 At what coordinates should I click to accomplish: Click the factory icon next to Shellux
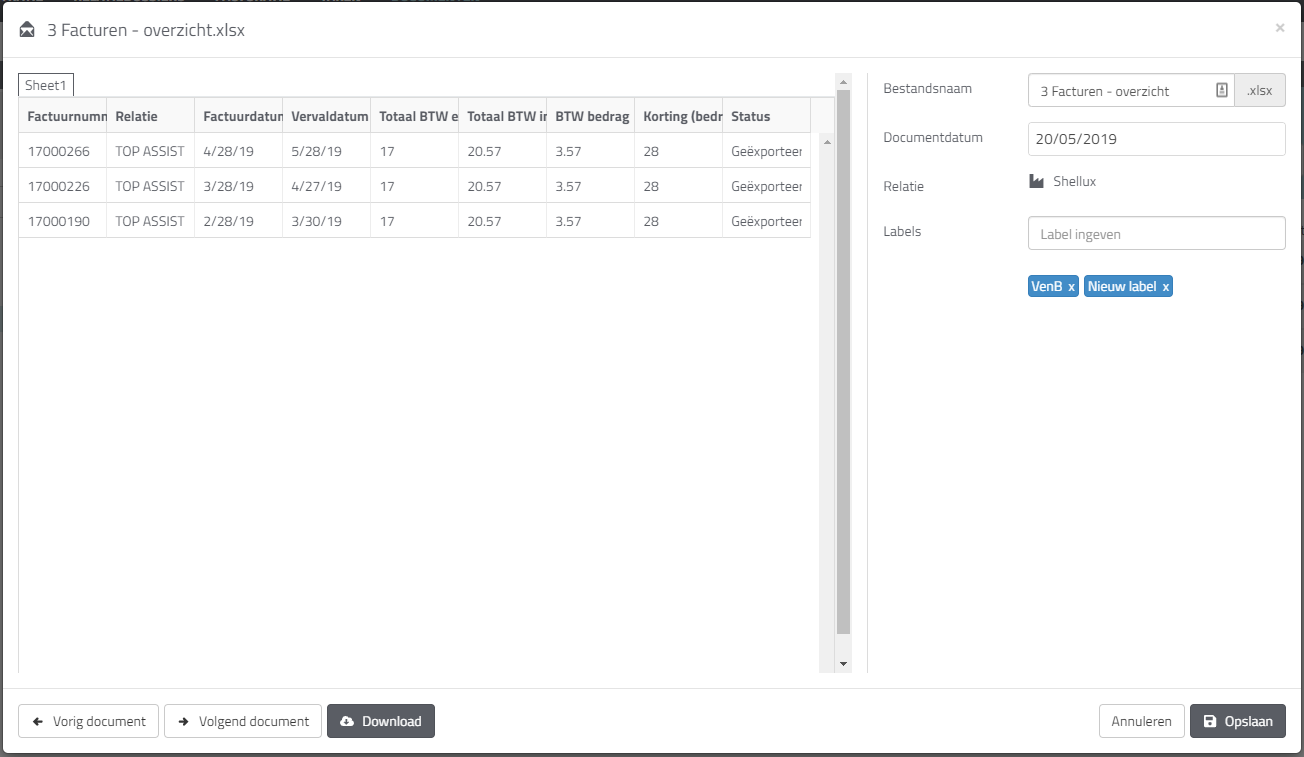[x=1037, y=181]
